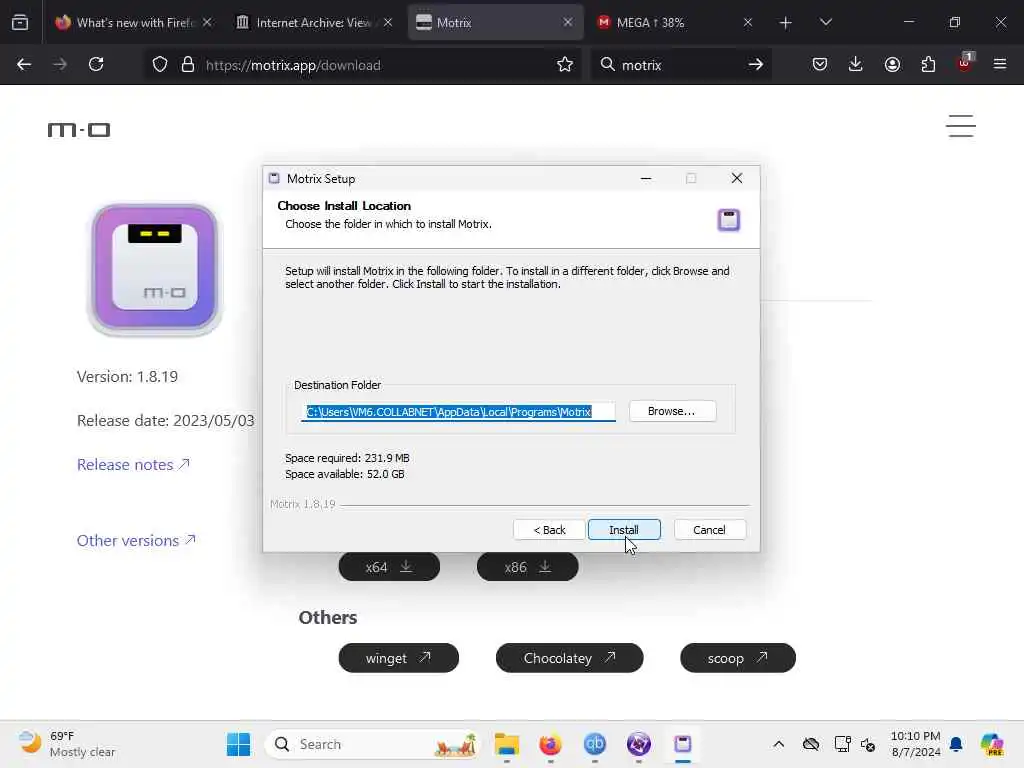Open uBlock Origin extension icon
1024x768 pixels.
[x=965, y=63]
